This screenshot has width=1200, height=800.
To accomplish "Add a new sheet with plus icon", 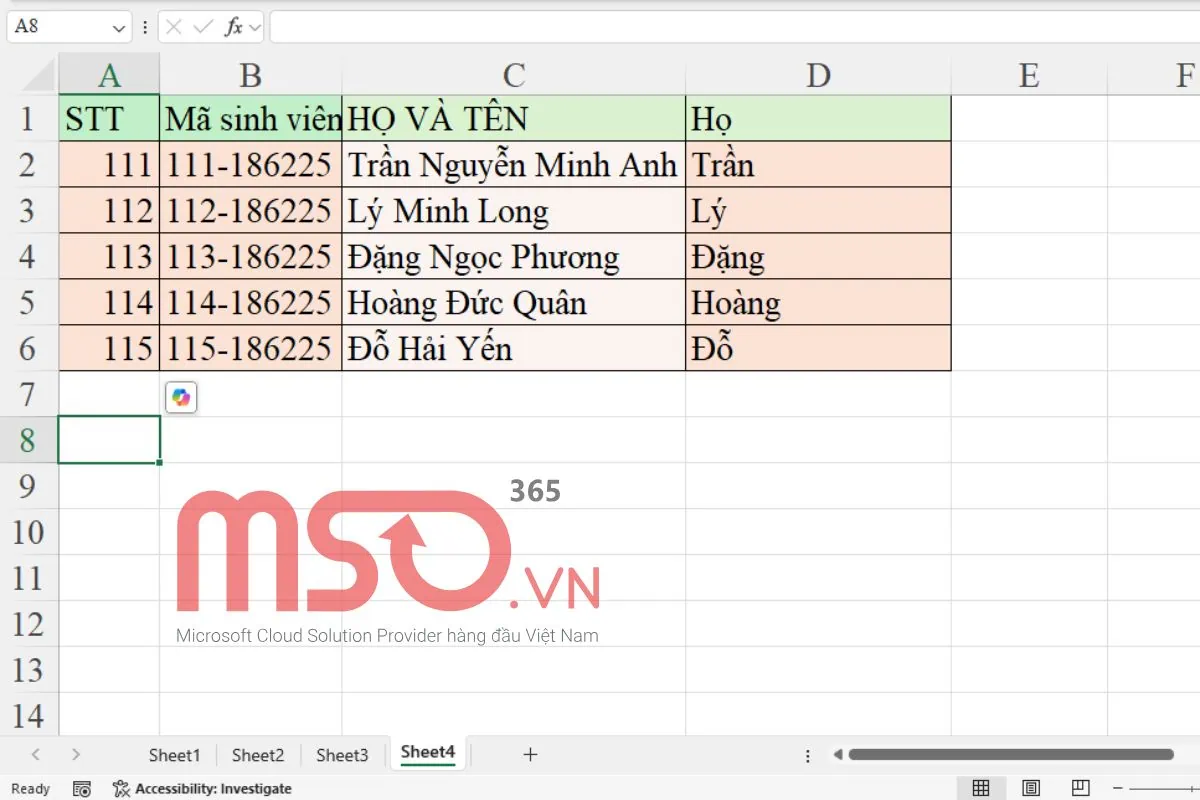I will coord(530,755).
